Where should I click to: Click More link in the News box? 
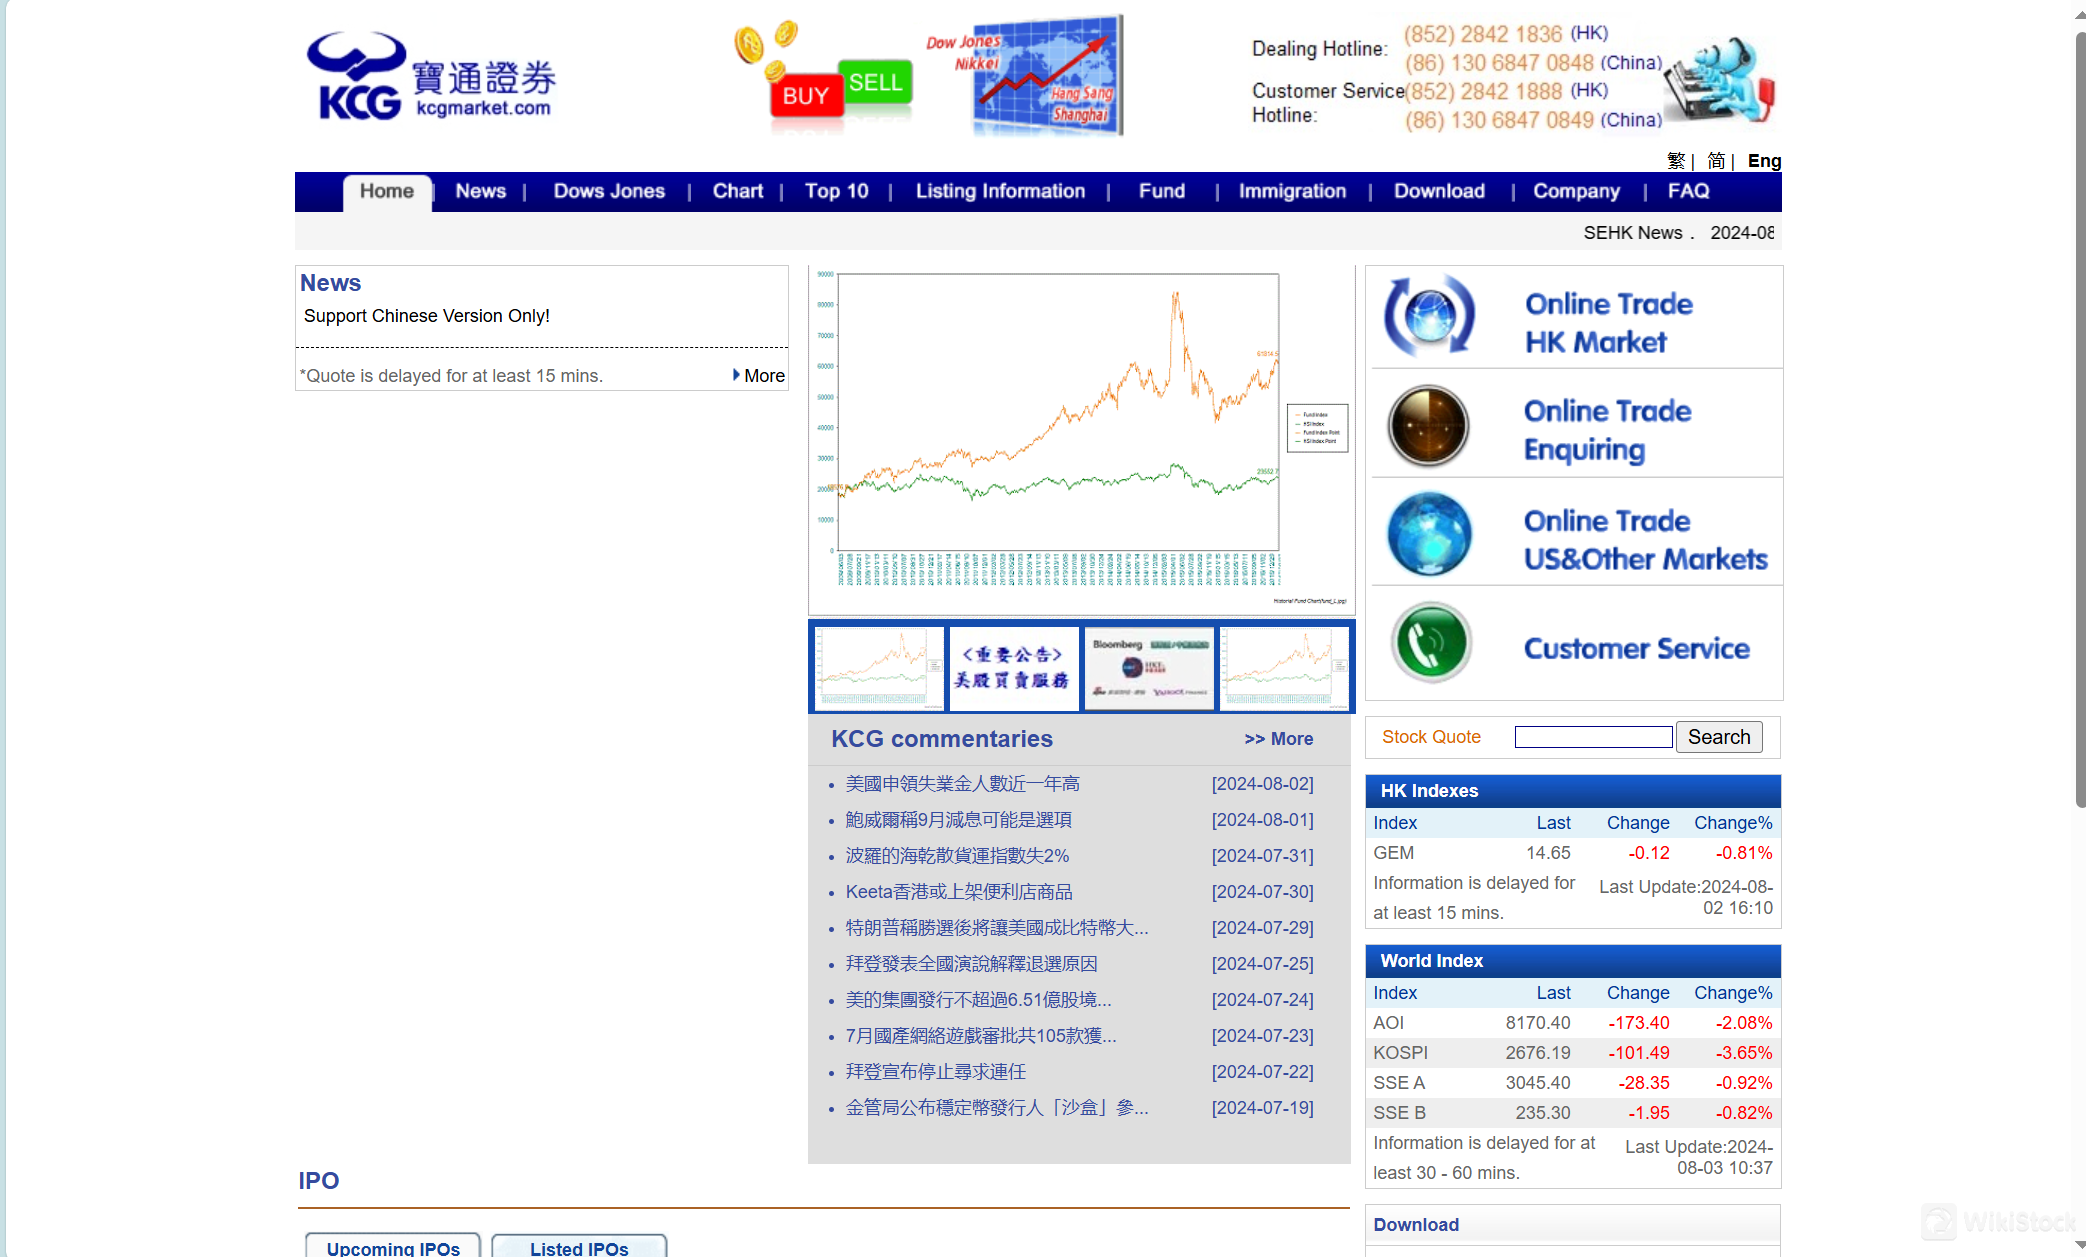(764, 376)
